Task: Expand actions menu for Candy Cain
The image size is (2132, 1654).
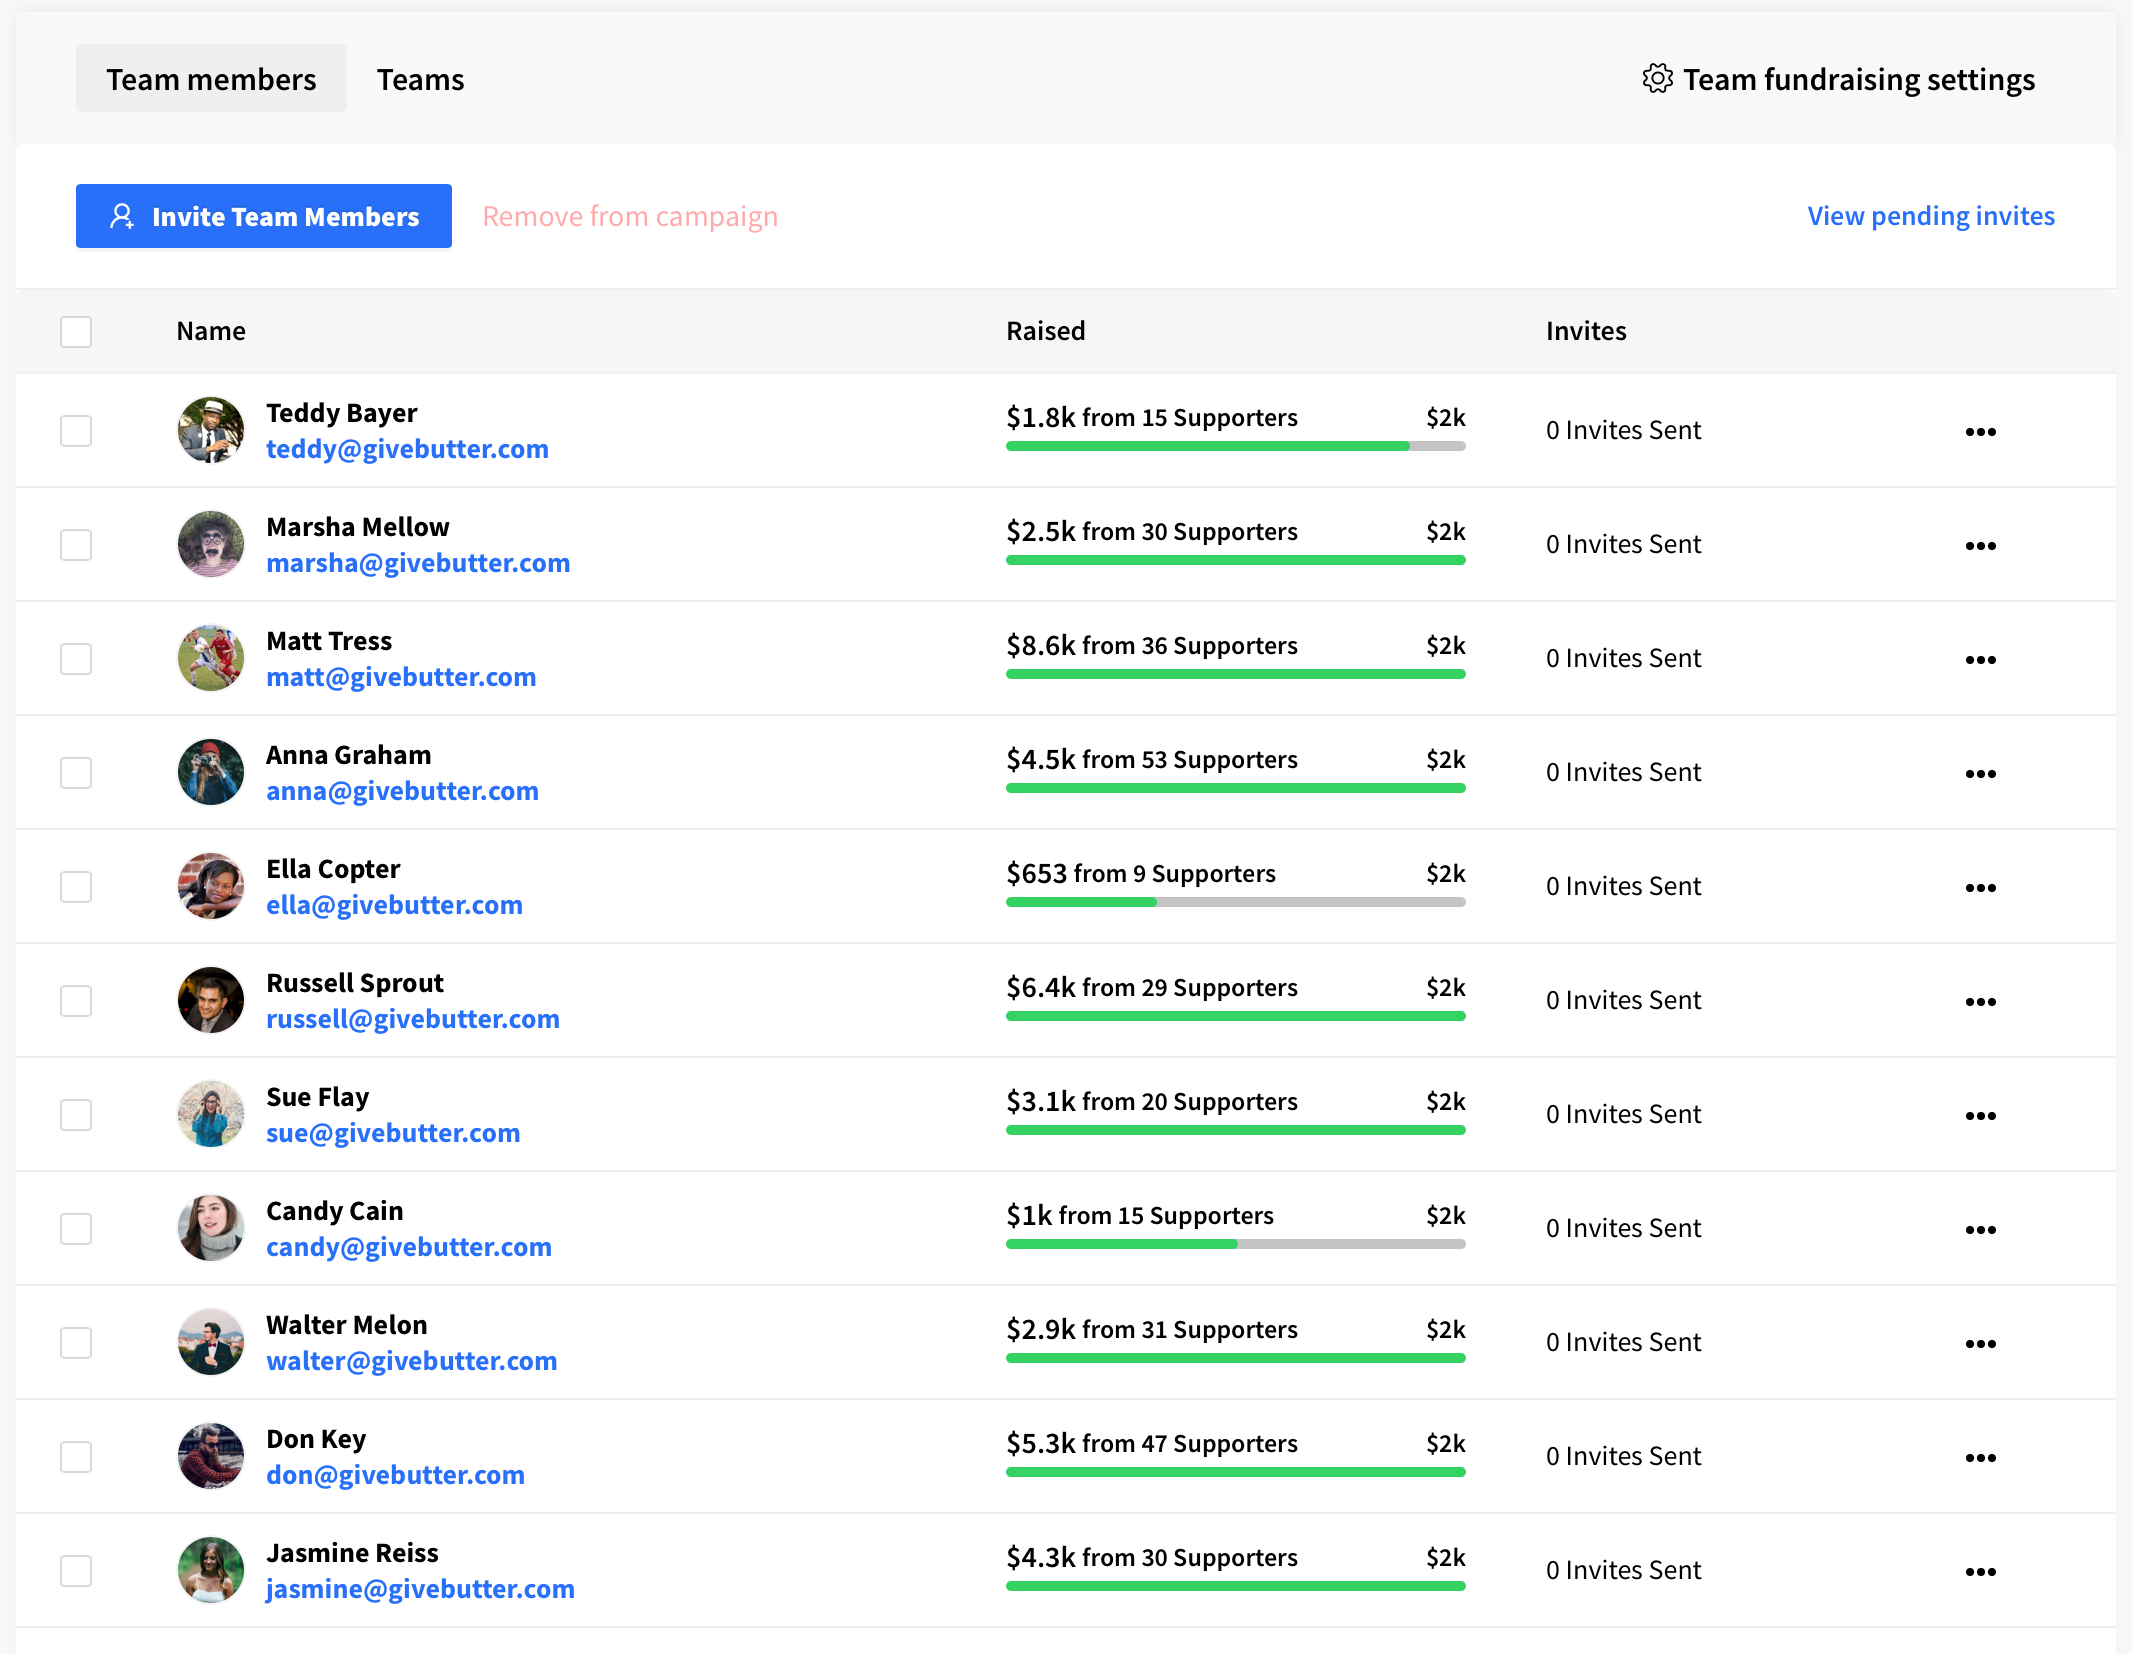Action: (1980, 1230)
